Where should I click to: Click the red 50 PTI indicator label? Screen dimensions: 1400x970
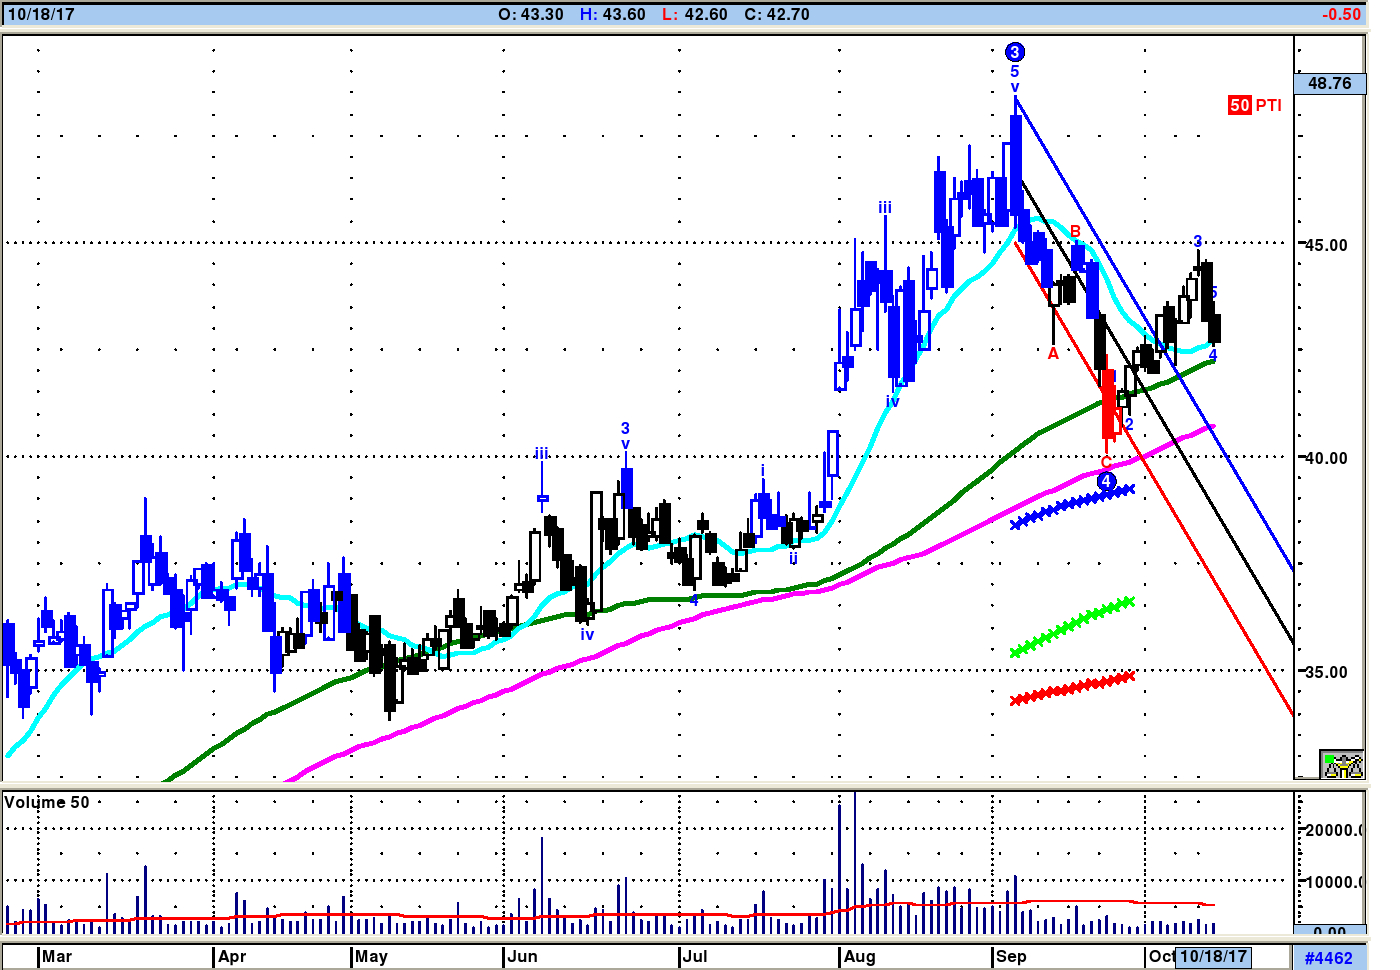[1255, 105]
